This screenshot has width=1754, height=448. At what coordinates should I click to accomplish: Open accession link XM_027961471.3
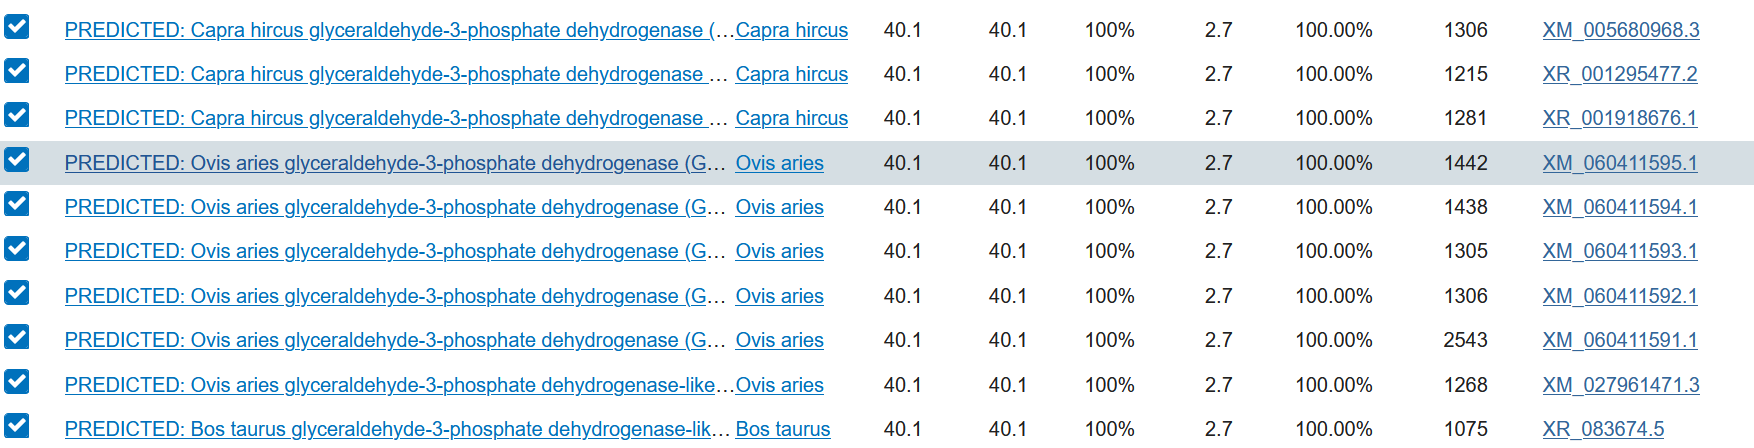click(x=1621, y=385)
